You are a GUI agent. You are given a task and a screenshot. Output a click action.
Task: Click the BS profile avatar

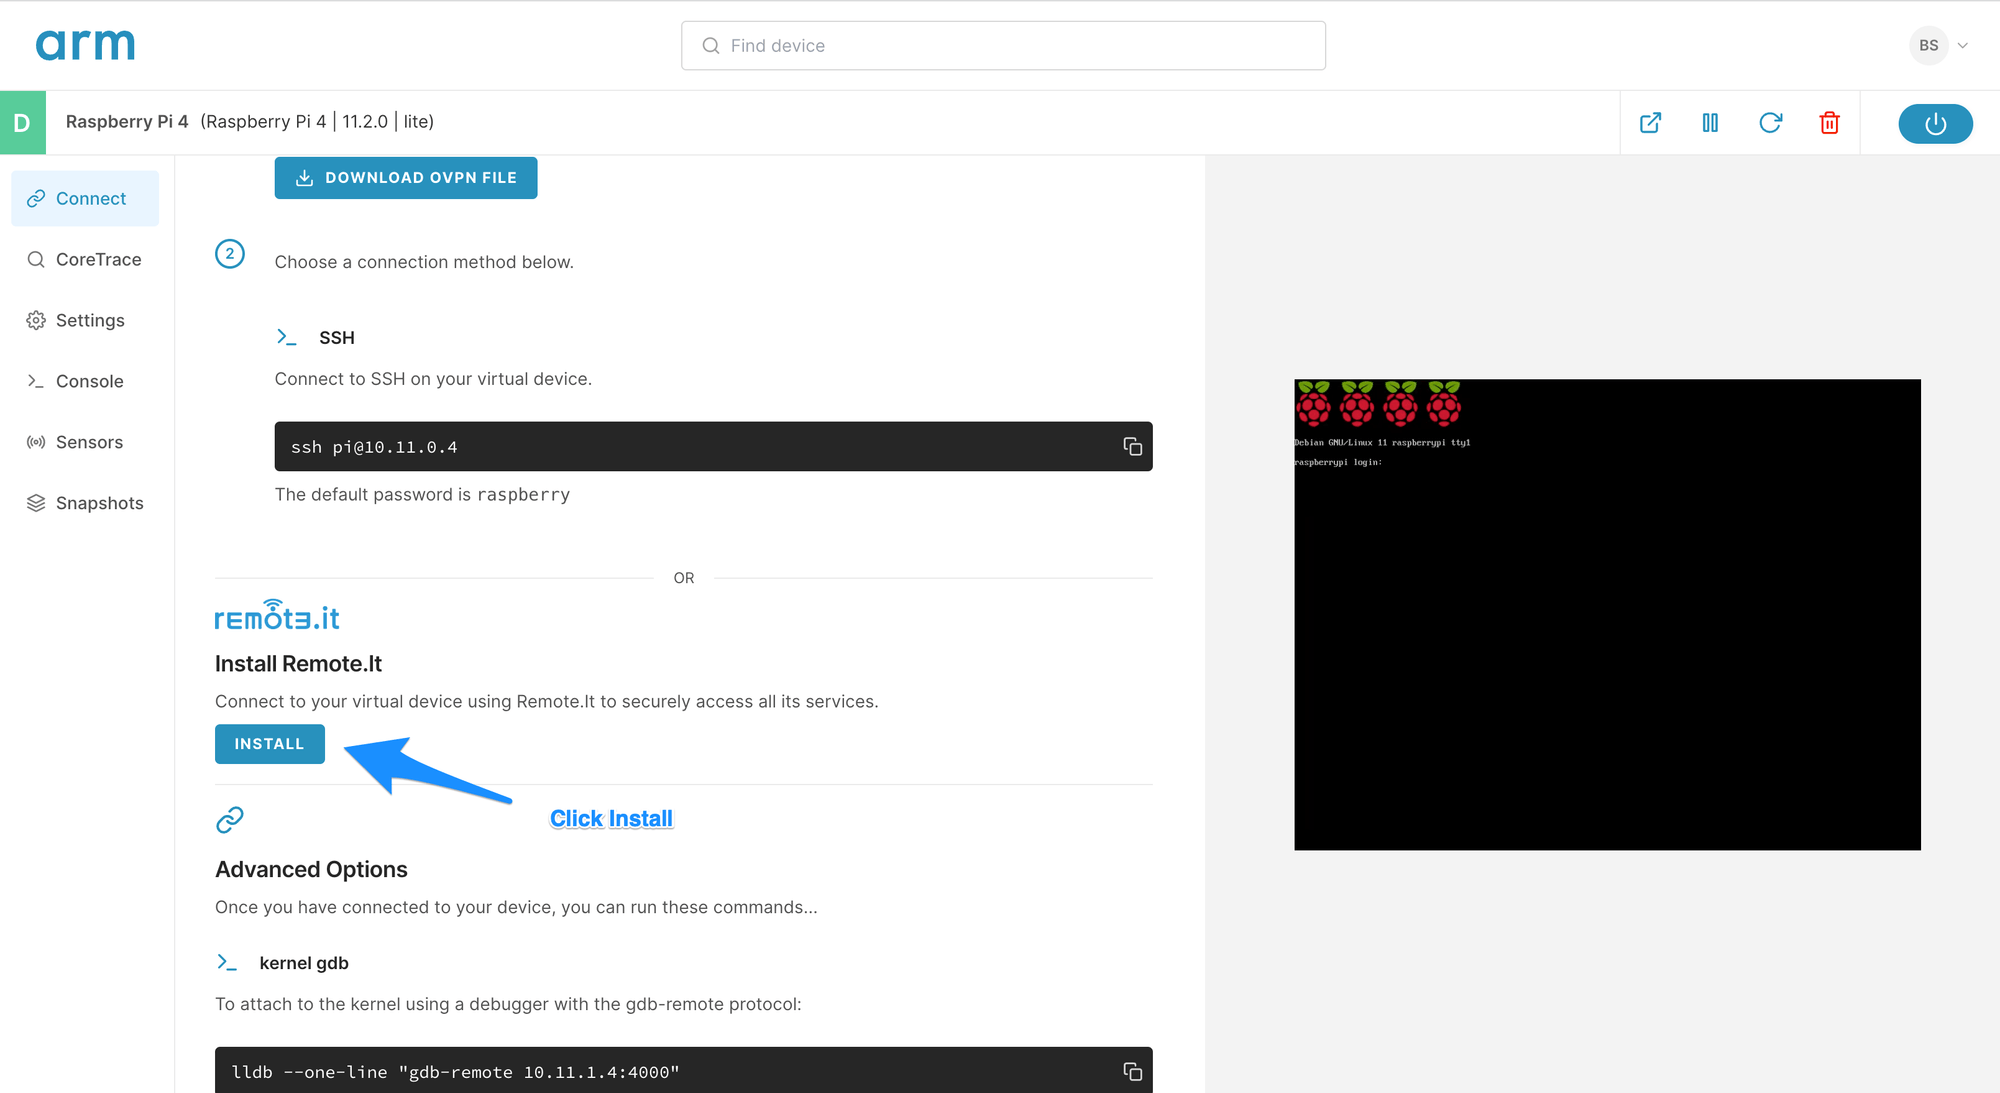click(x=1928, y=45)
